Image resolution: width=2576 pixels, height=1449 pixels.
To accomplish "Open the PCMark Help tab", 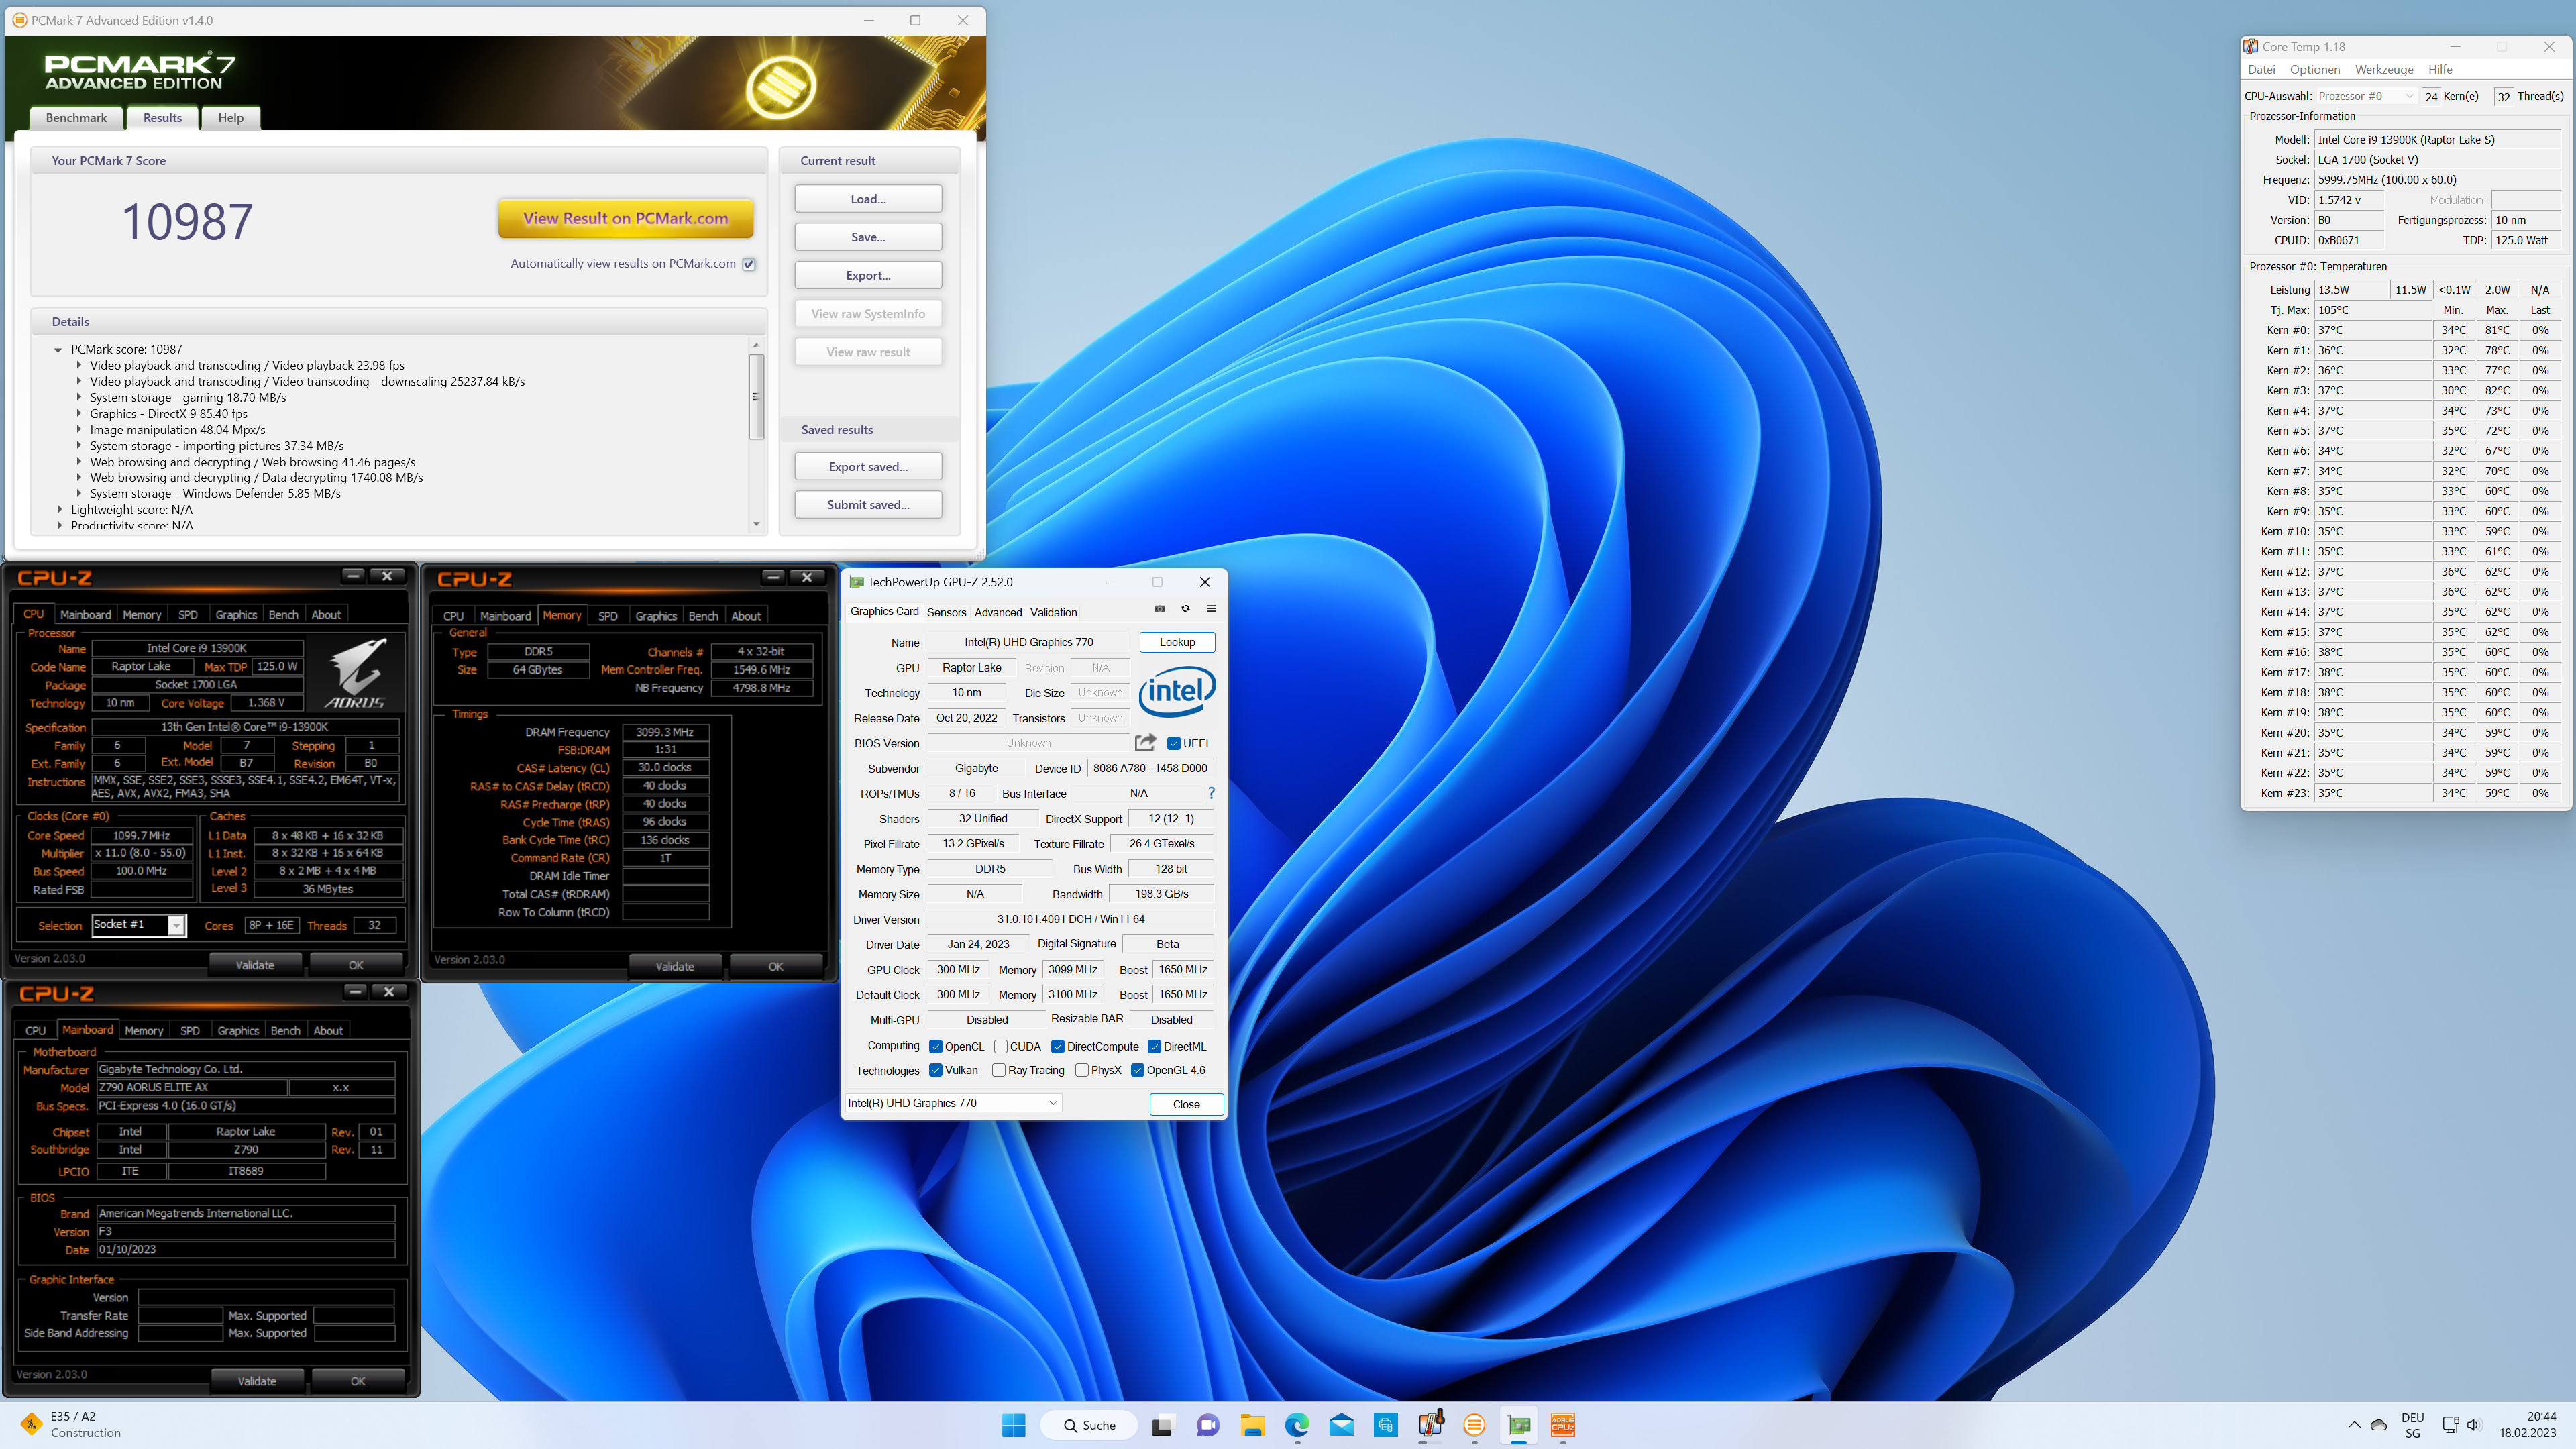I will (231, 118).
